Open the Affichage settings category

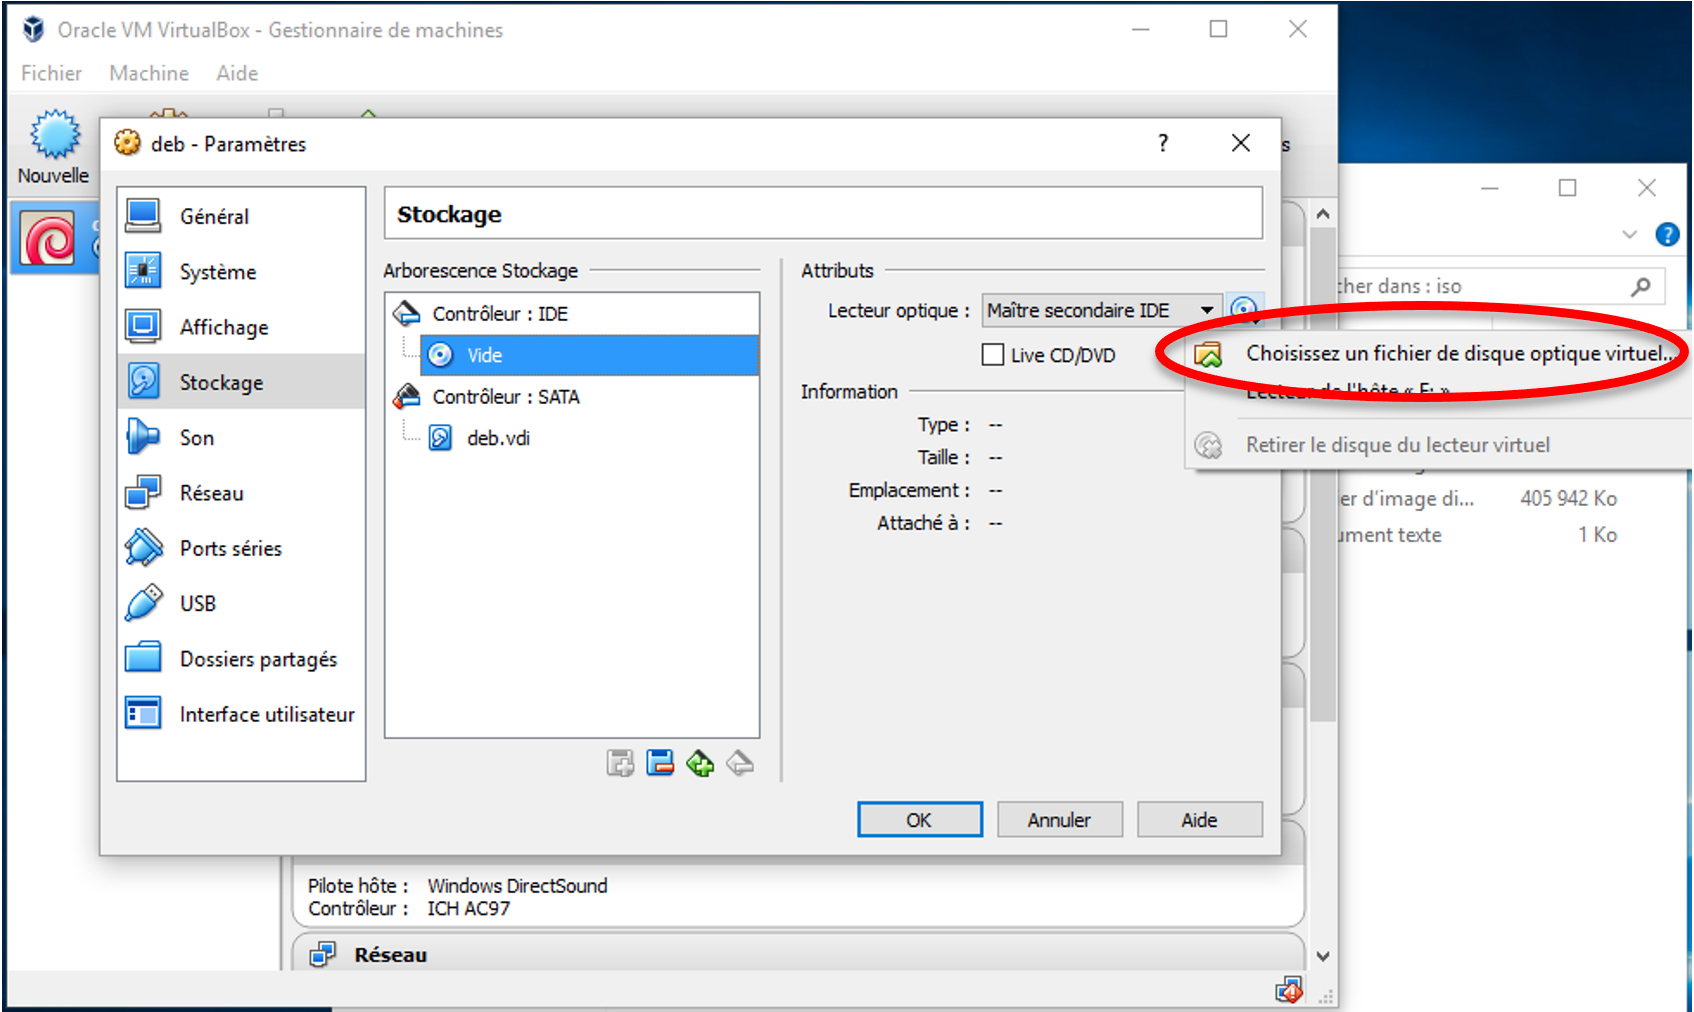pyautogui.click(x=241, y=327)
